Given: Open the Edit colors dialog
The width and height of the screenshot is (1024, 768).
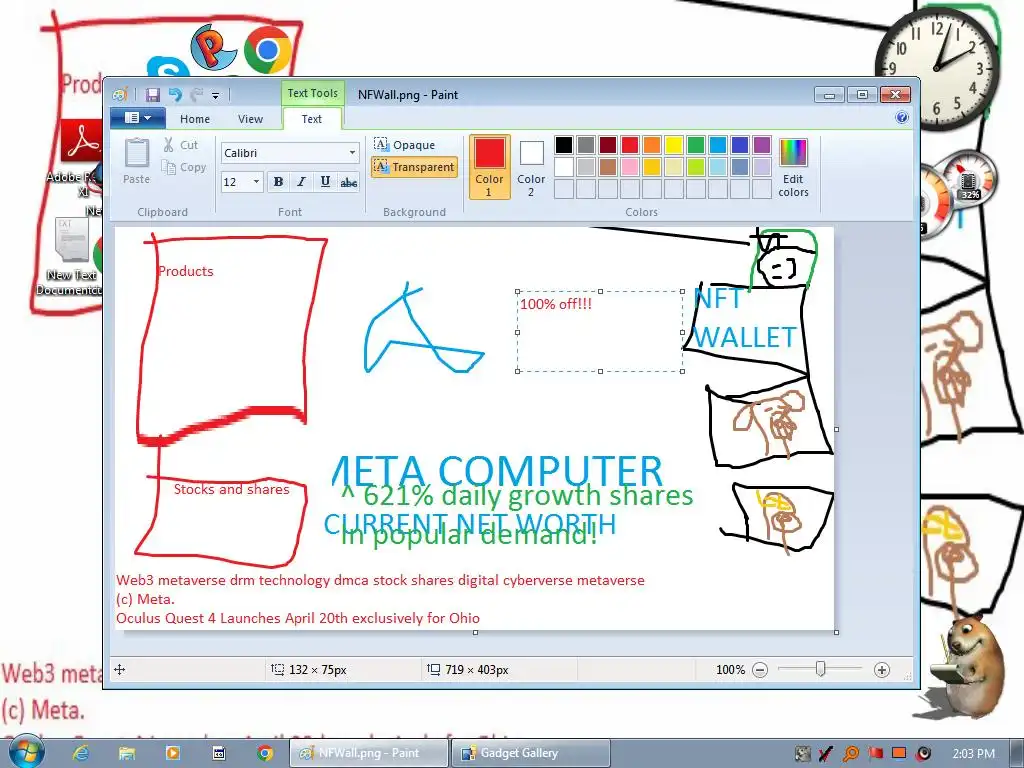Looking at the screenshot, I should click(x=793, y=167).
